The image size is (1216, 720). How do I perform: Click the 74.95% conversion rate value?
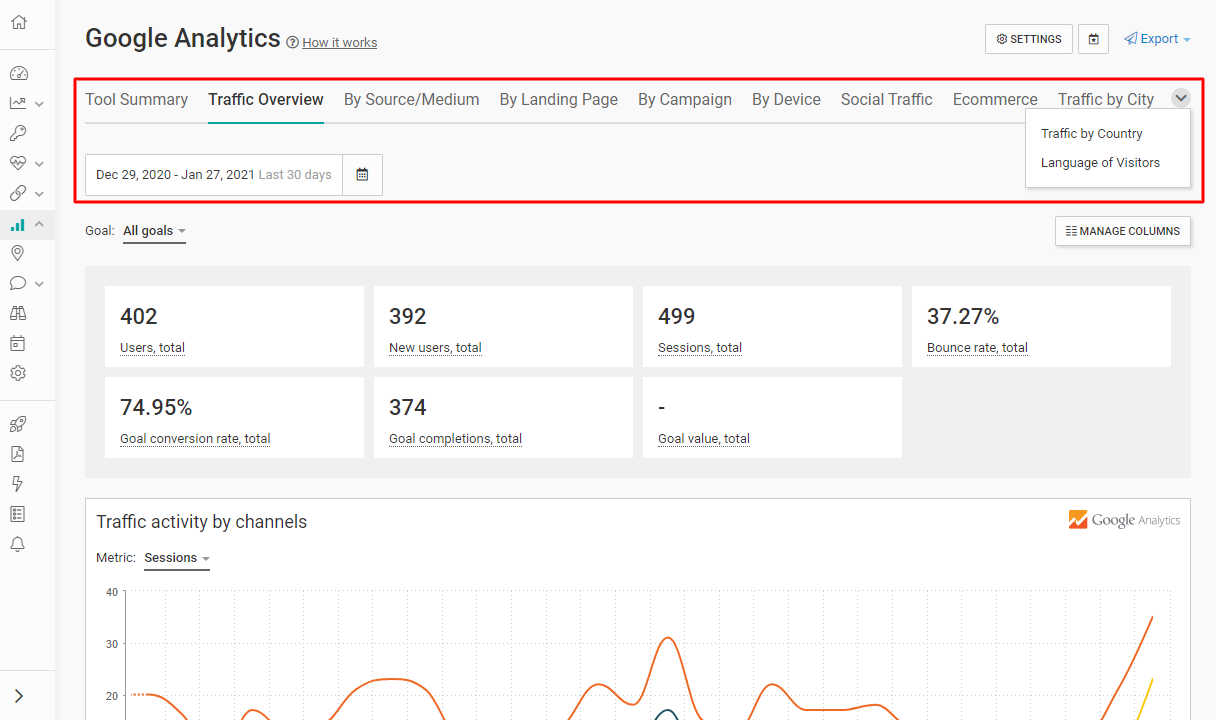pyautogui.click(x=156, y=408)
